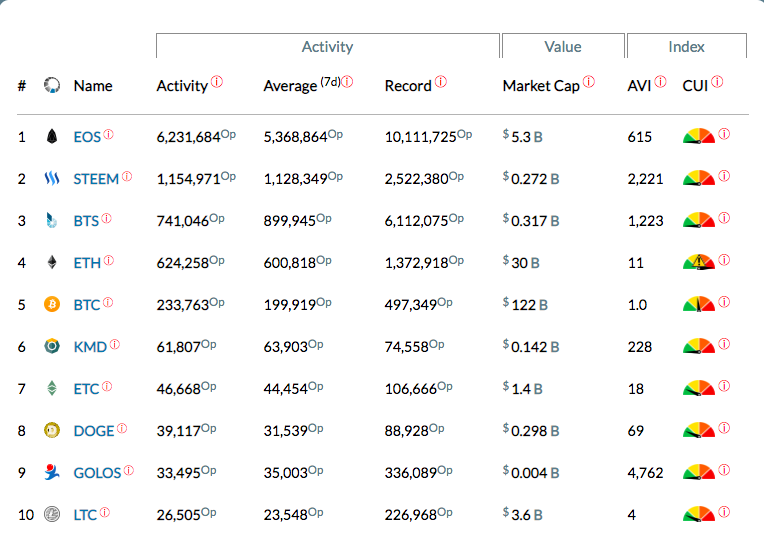The width and height of the screenshot is (764, 536).
Task: Click info icon beside DOGE name
Action: (x=122, y=428)
